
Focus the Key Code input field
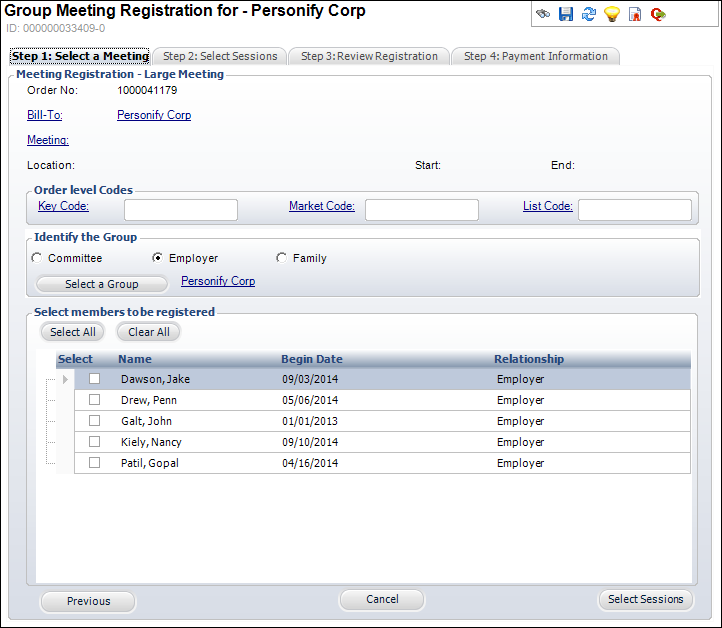(181, 210)
